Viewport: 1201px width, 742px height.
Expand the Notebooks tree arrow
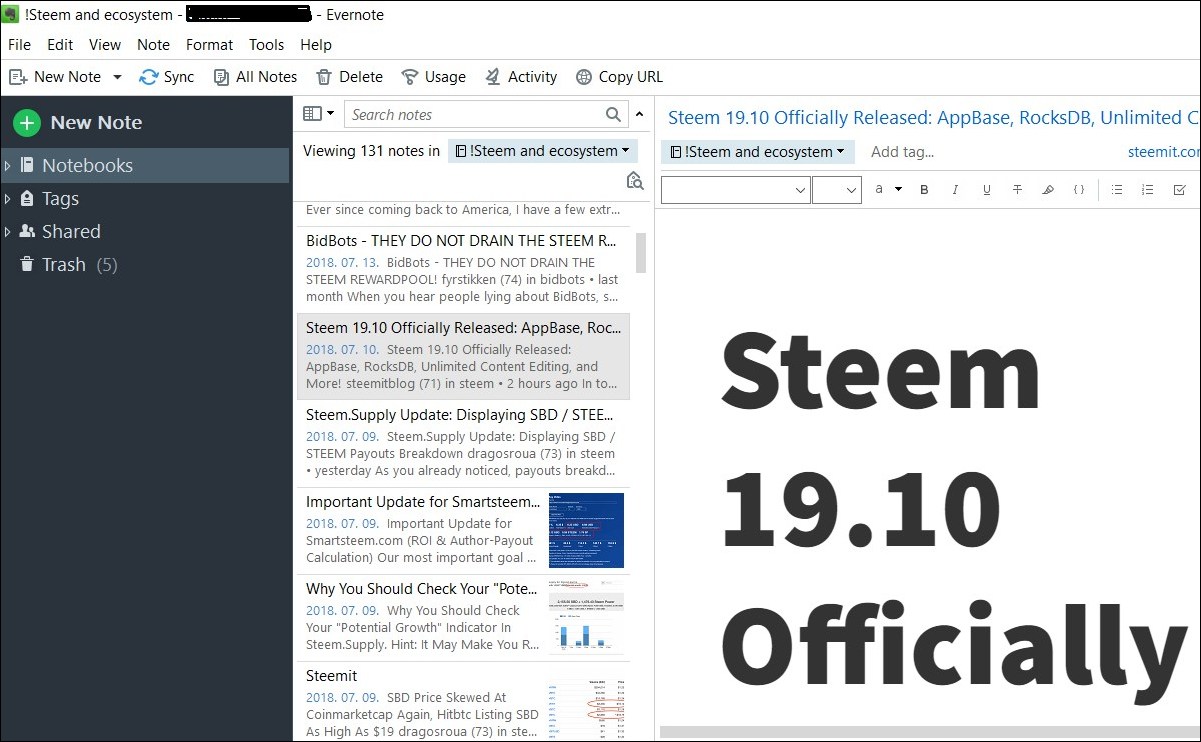pyautogui.click(x=7, y=166)
